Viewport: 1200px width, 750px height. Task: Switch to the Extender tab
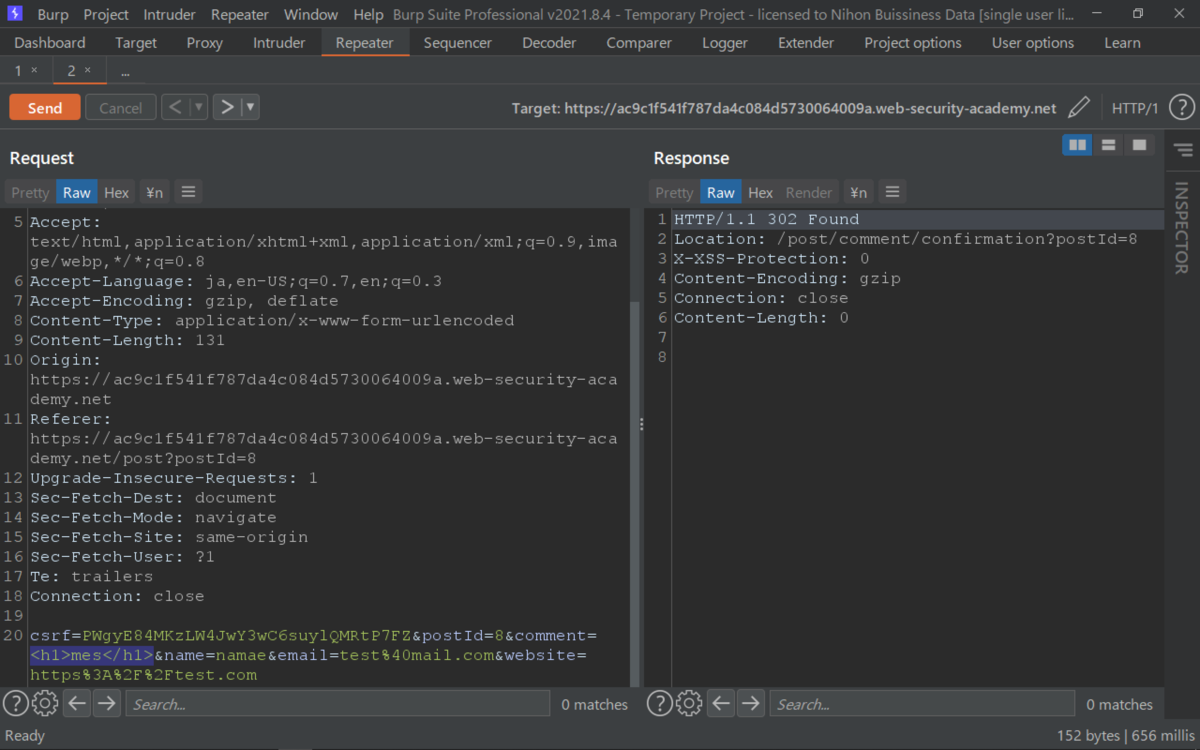click(x=806, y=43)
